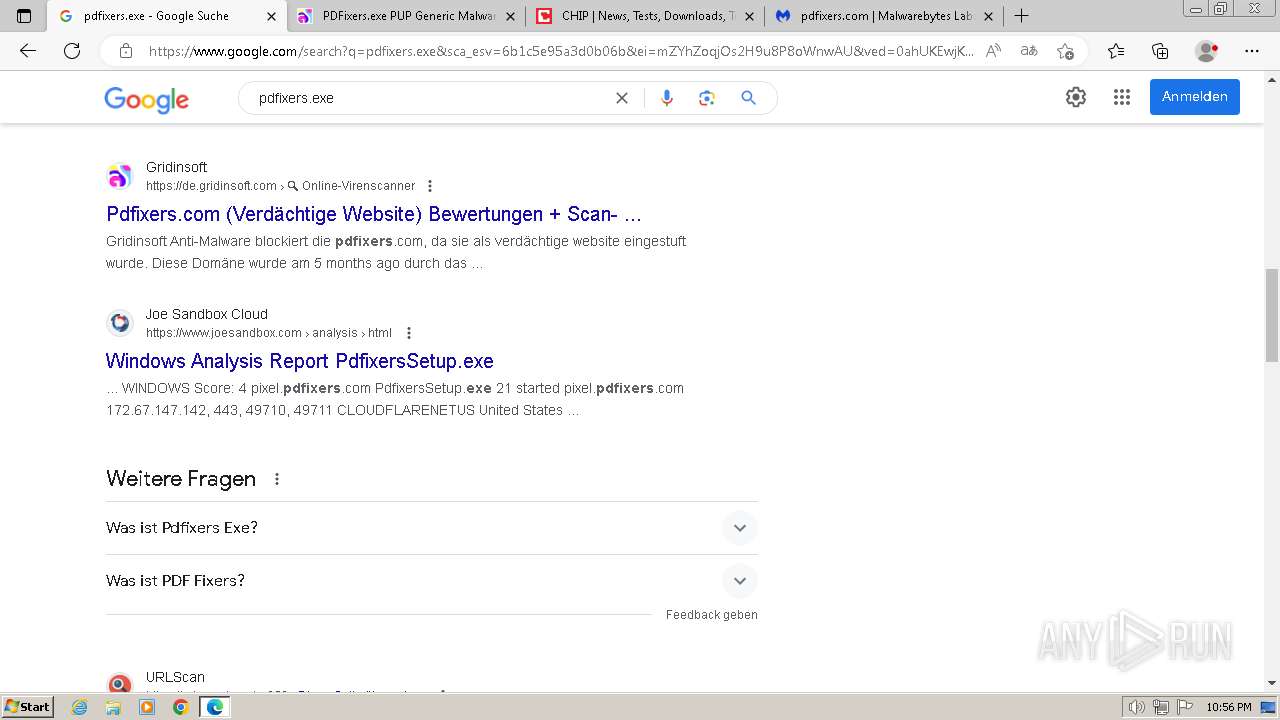Switch to PDFixers.exe PUP Generic Malware tab
Image resolution: width=1280 pixels, height=720 pixels.
point(407,16)
